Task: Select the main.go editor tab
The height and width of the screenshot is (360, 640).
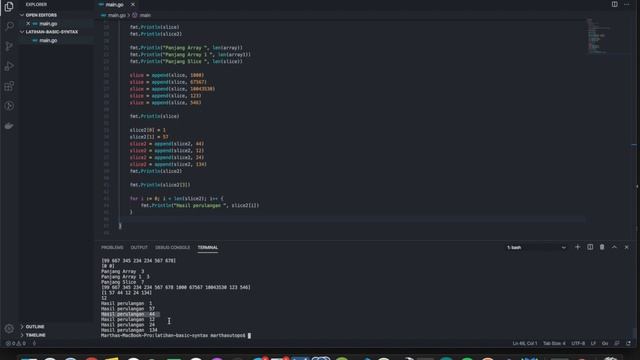Action: click(114, 4)
